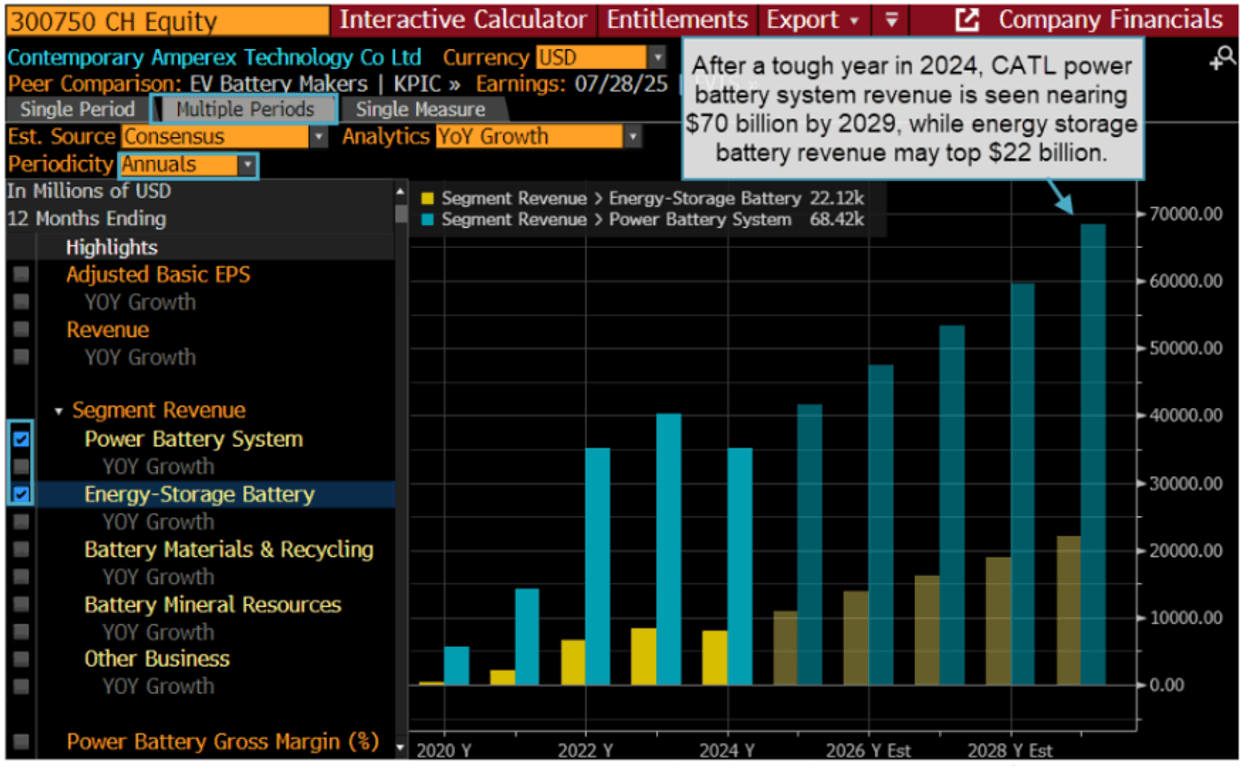
Task: Collapse the Segment Revenue tree section
Action: [x=58, y=410]
